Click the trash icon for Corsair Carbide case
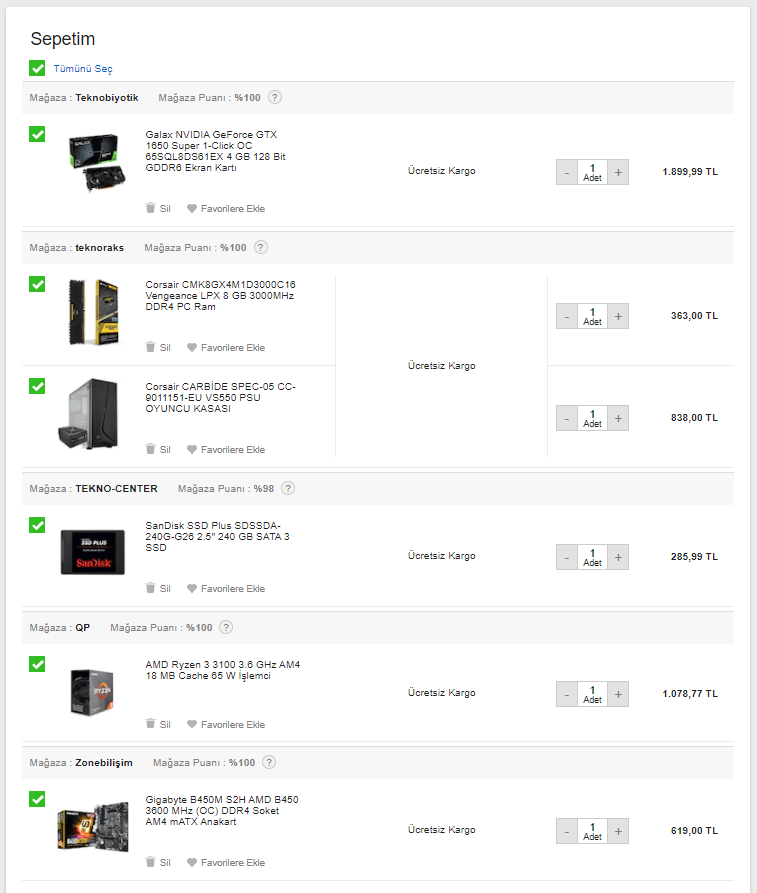This screenshot has width=757, height=893. point(150,449)
